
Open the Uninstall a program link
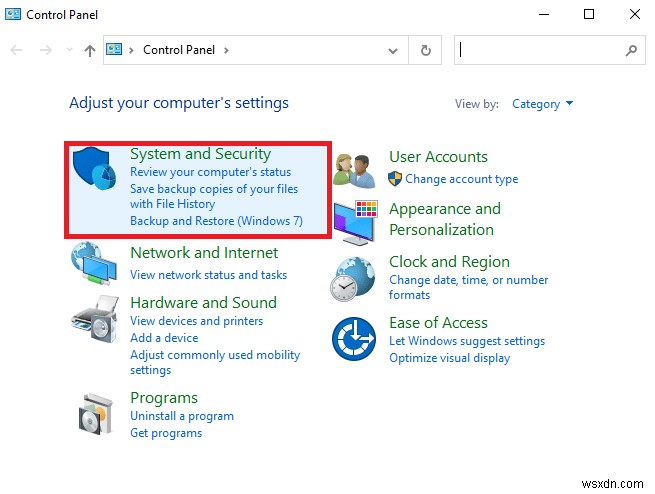[x=182, y=416]
